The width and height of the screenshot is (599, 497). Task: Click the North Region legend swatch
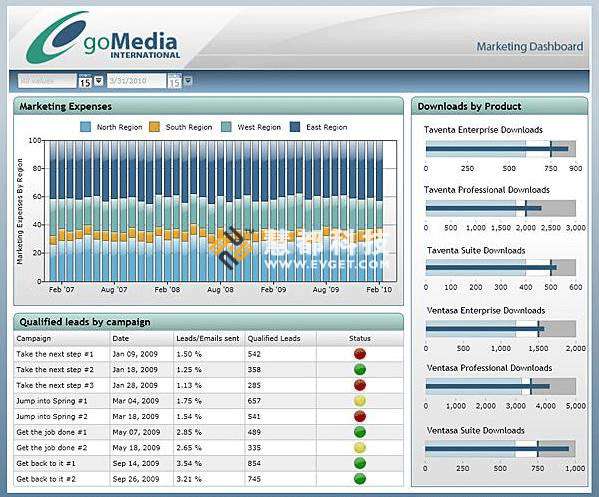86,127
